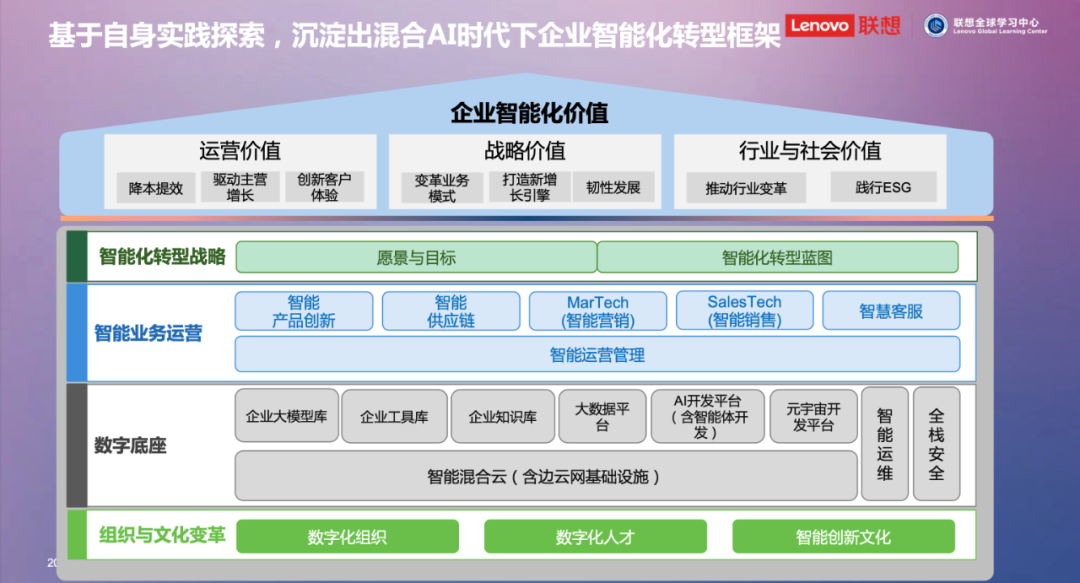Open the 愿景与目标 block

(x=416, y=257)
